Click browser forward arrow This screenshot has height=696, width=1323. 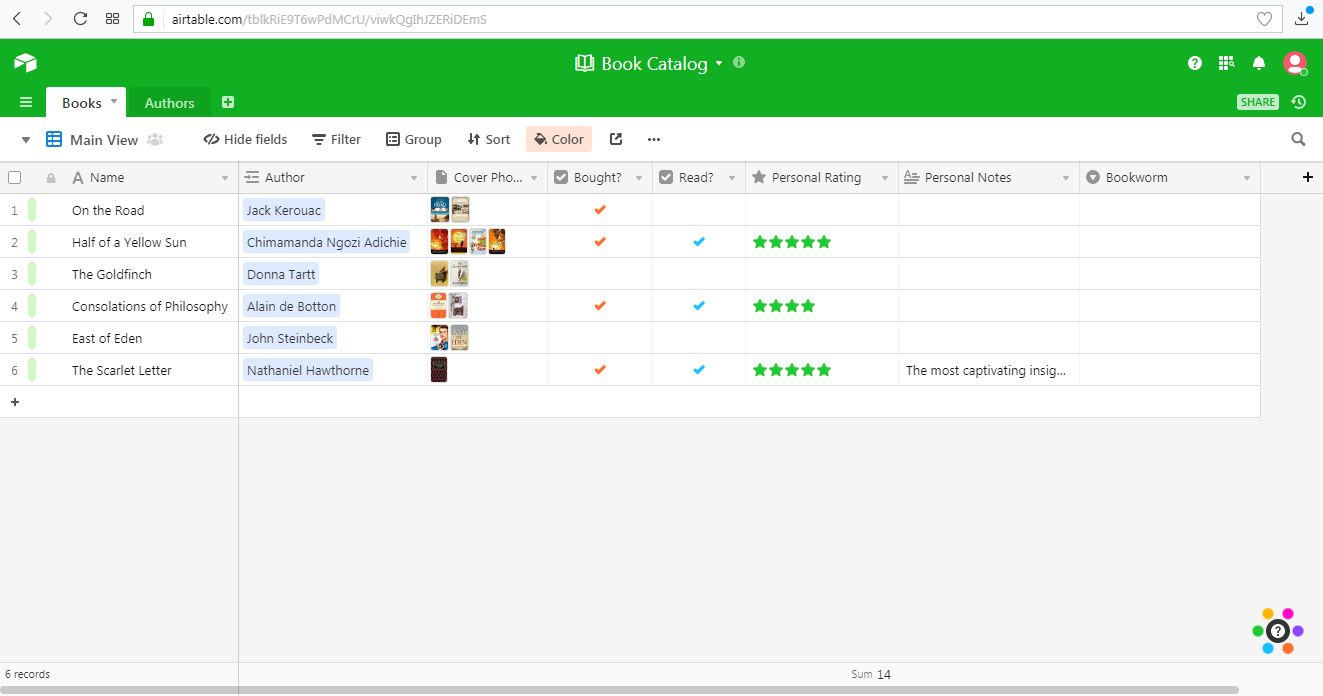[48, 19]
